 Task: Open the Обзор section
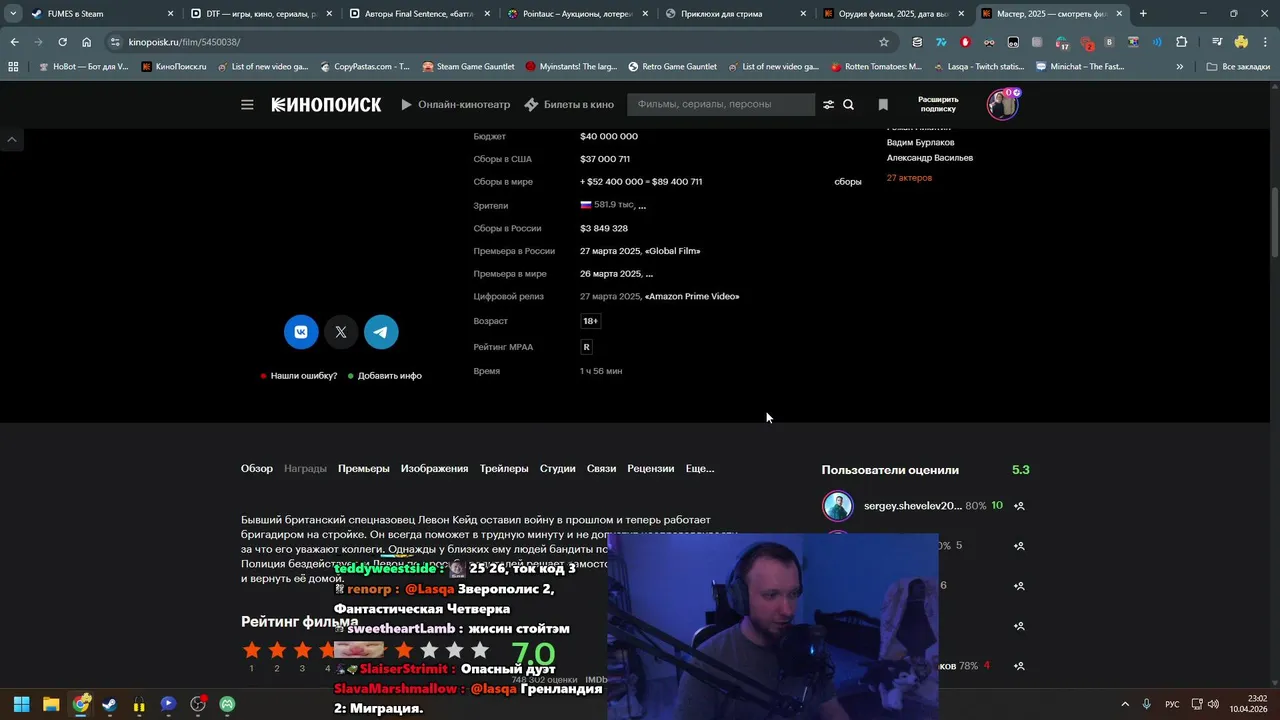(x=257, y=469)
